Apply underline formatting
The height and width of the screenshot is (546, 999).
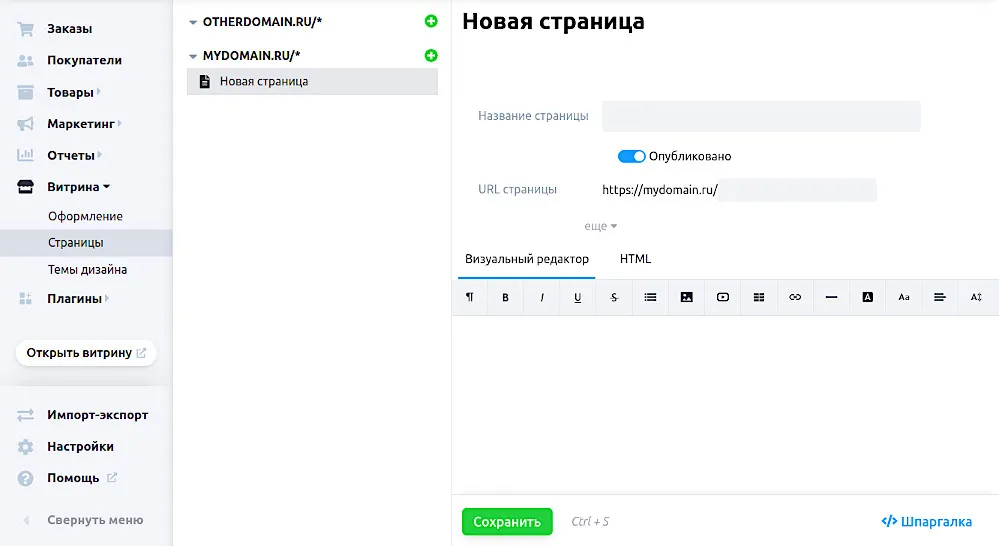(578, 297)
